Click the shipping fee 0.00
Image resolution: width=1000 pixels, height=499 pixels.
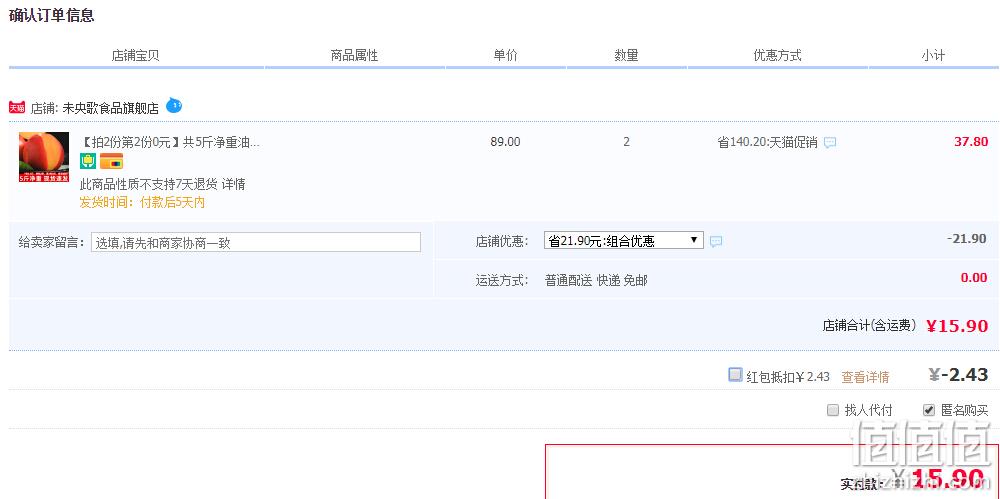pos(974,278)
